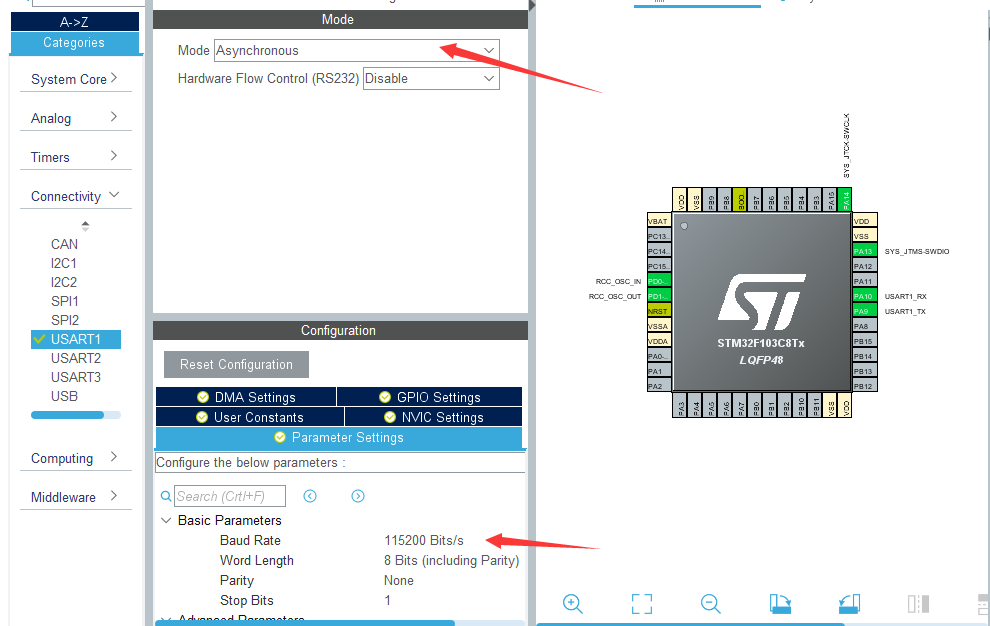990x626 pixels.
Task: Click the PA9 pin on the chip
Action: [864, 311]
